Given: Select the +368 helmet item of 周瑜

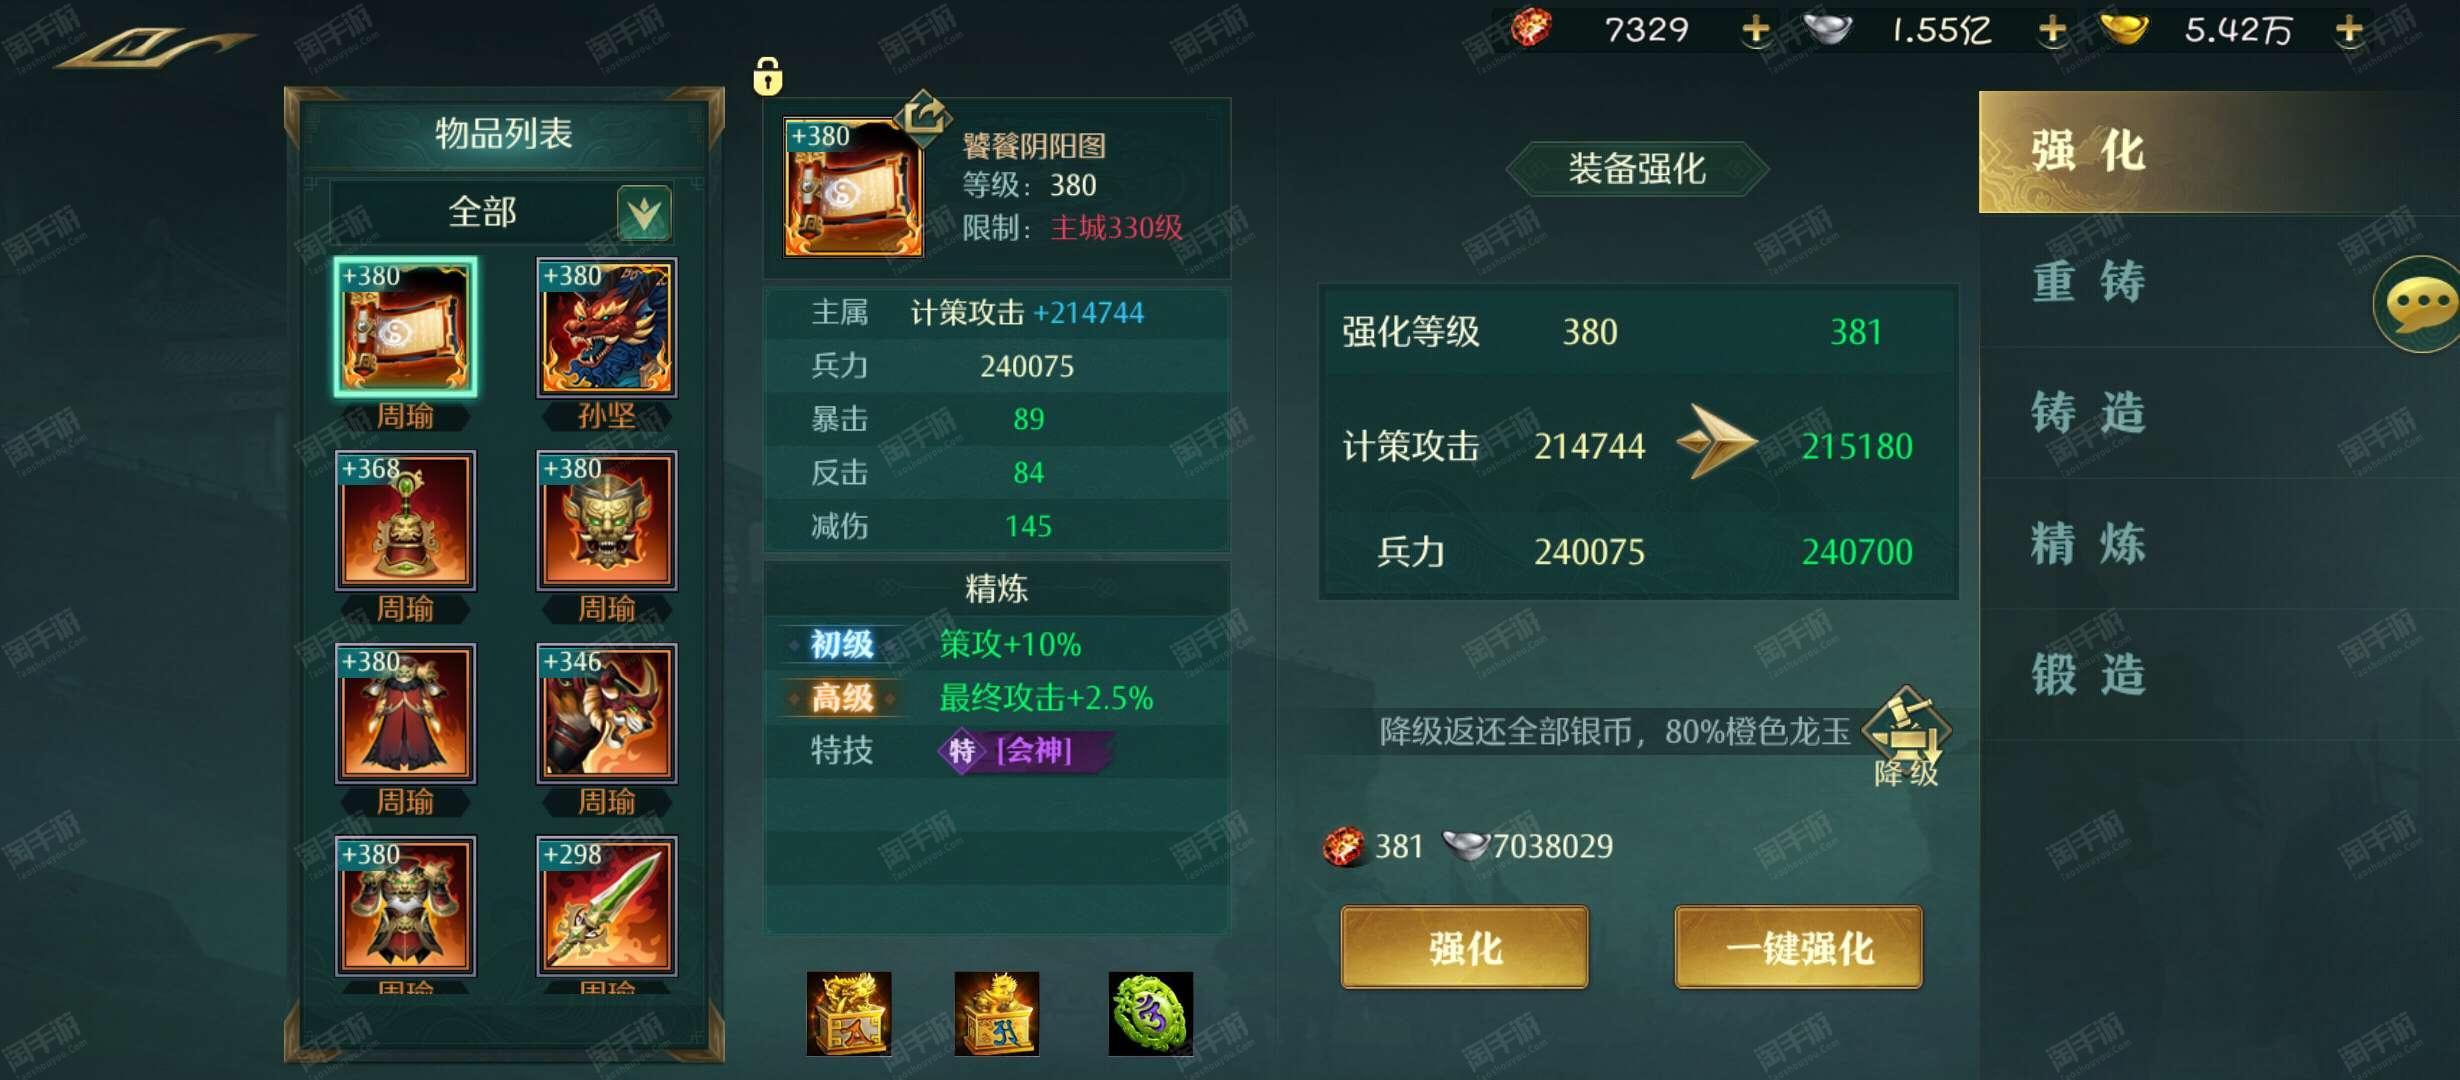Looking at the screenshot, I should pos(405,520).
